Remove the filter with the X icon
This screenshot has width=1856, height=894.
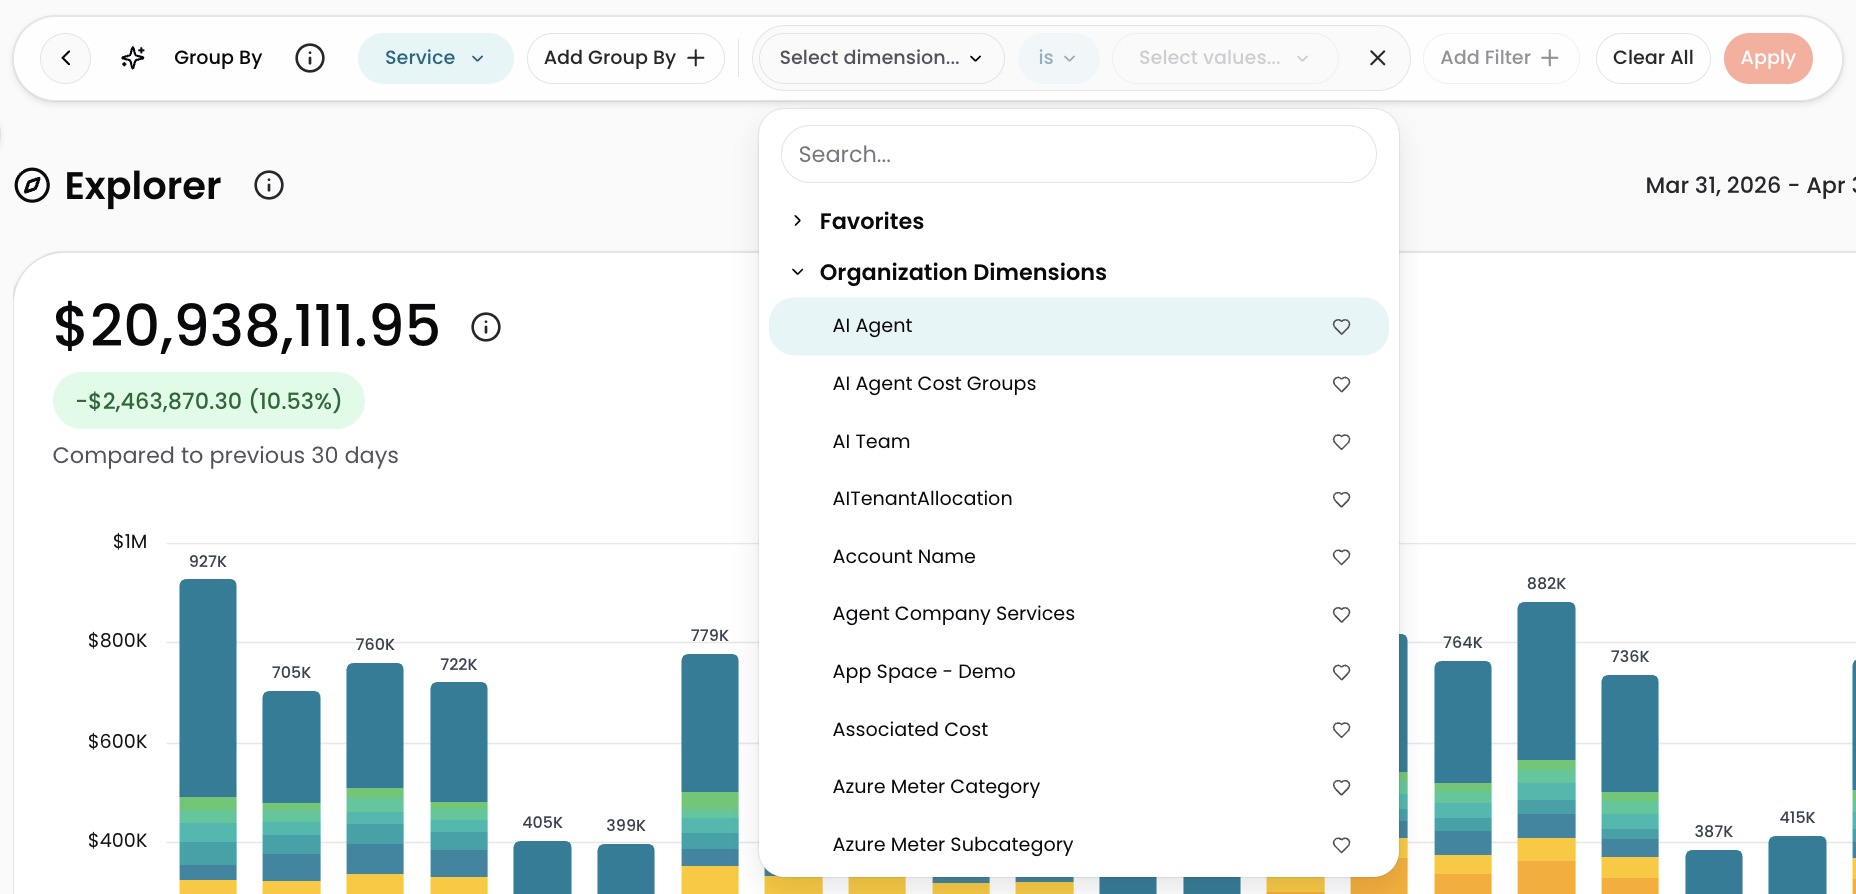tap(1377, 58)
